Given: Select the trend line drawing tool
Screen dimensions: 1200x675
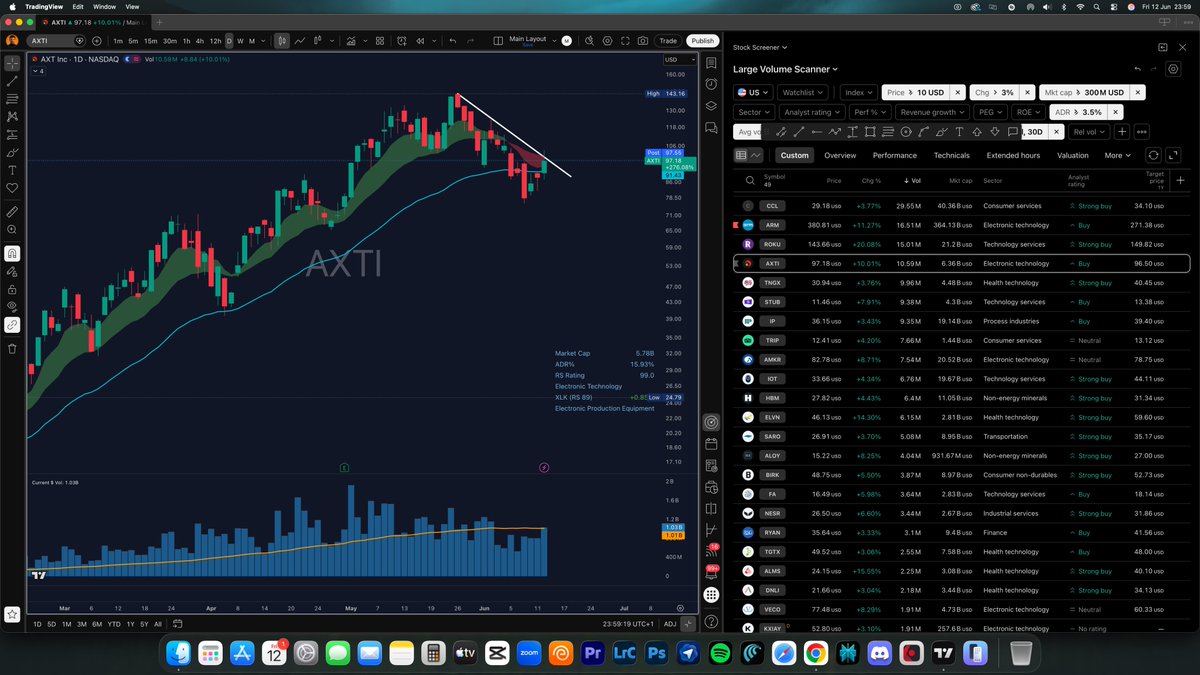Looking at the screenshot, I should point(12,81).
